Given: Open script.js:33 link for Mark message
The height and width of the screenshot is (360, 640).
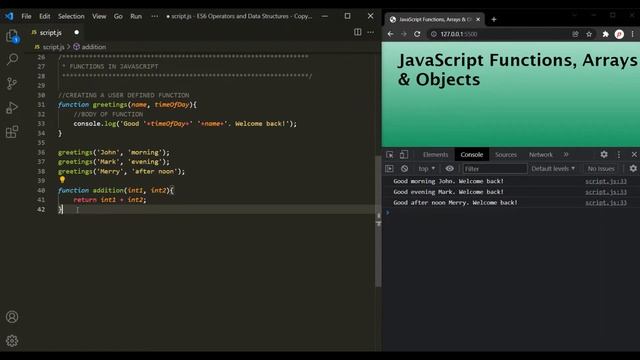Looking at the screenshot, I should tap(606, 192).
